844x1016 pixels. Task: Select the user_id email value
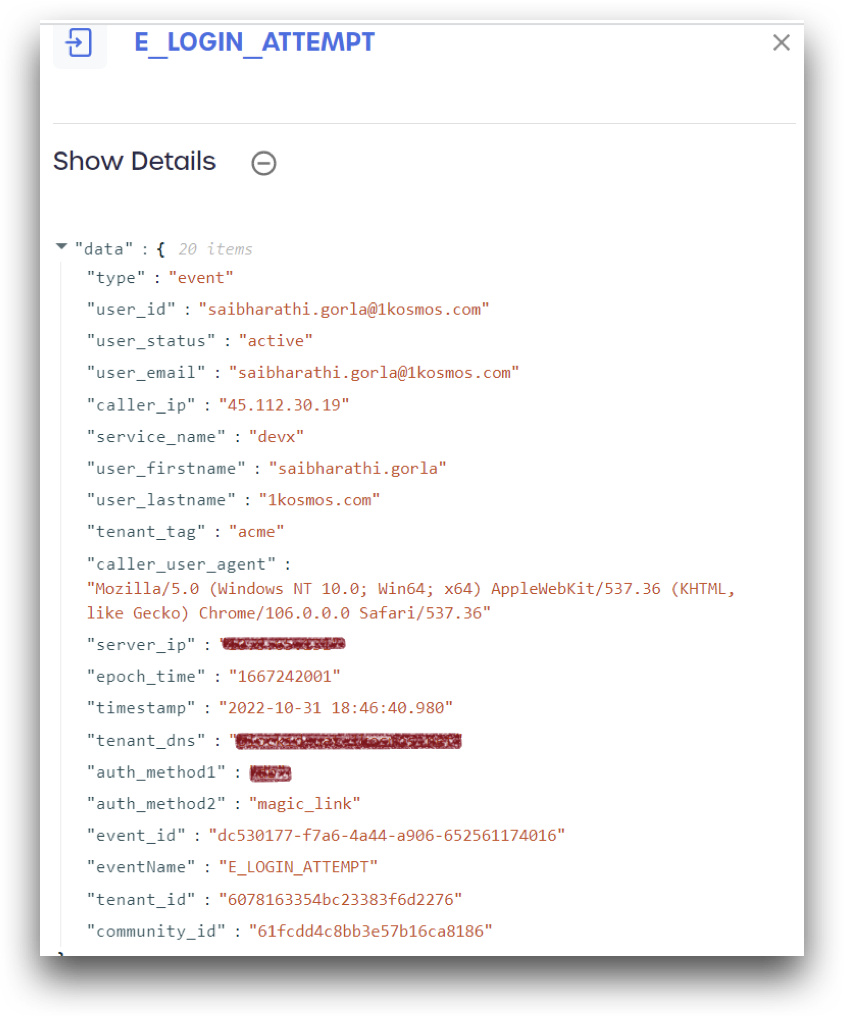coord(343,310)
